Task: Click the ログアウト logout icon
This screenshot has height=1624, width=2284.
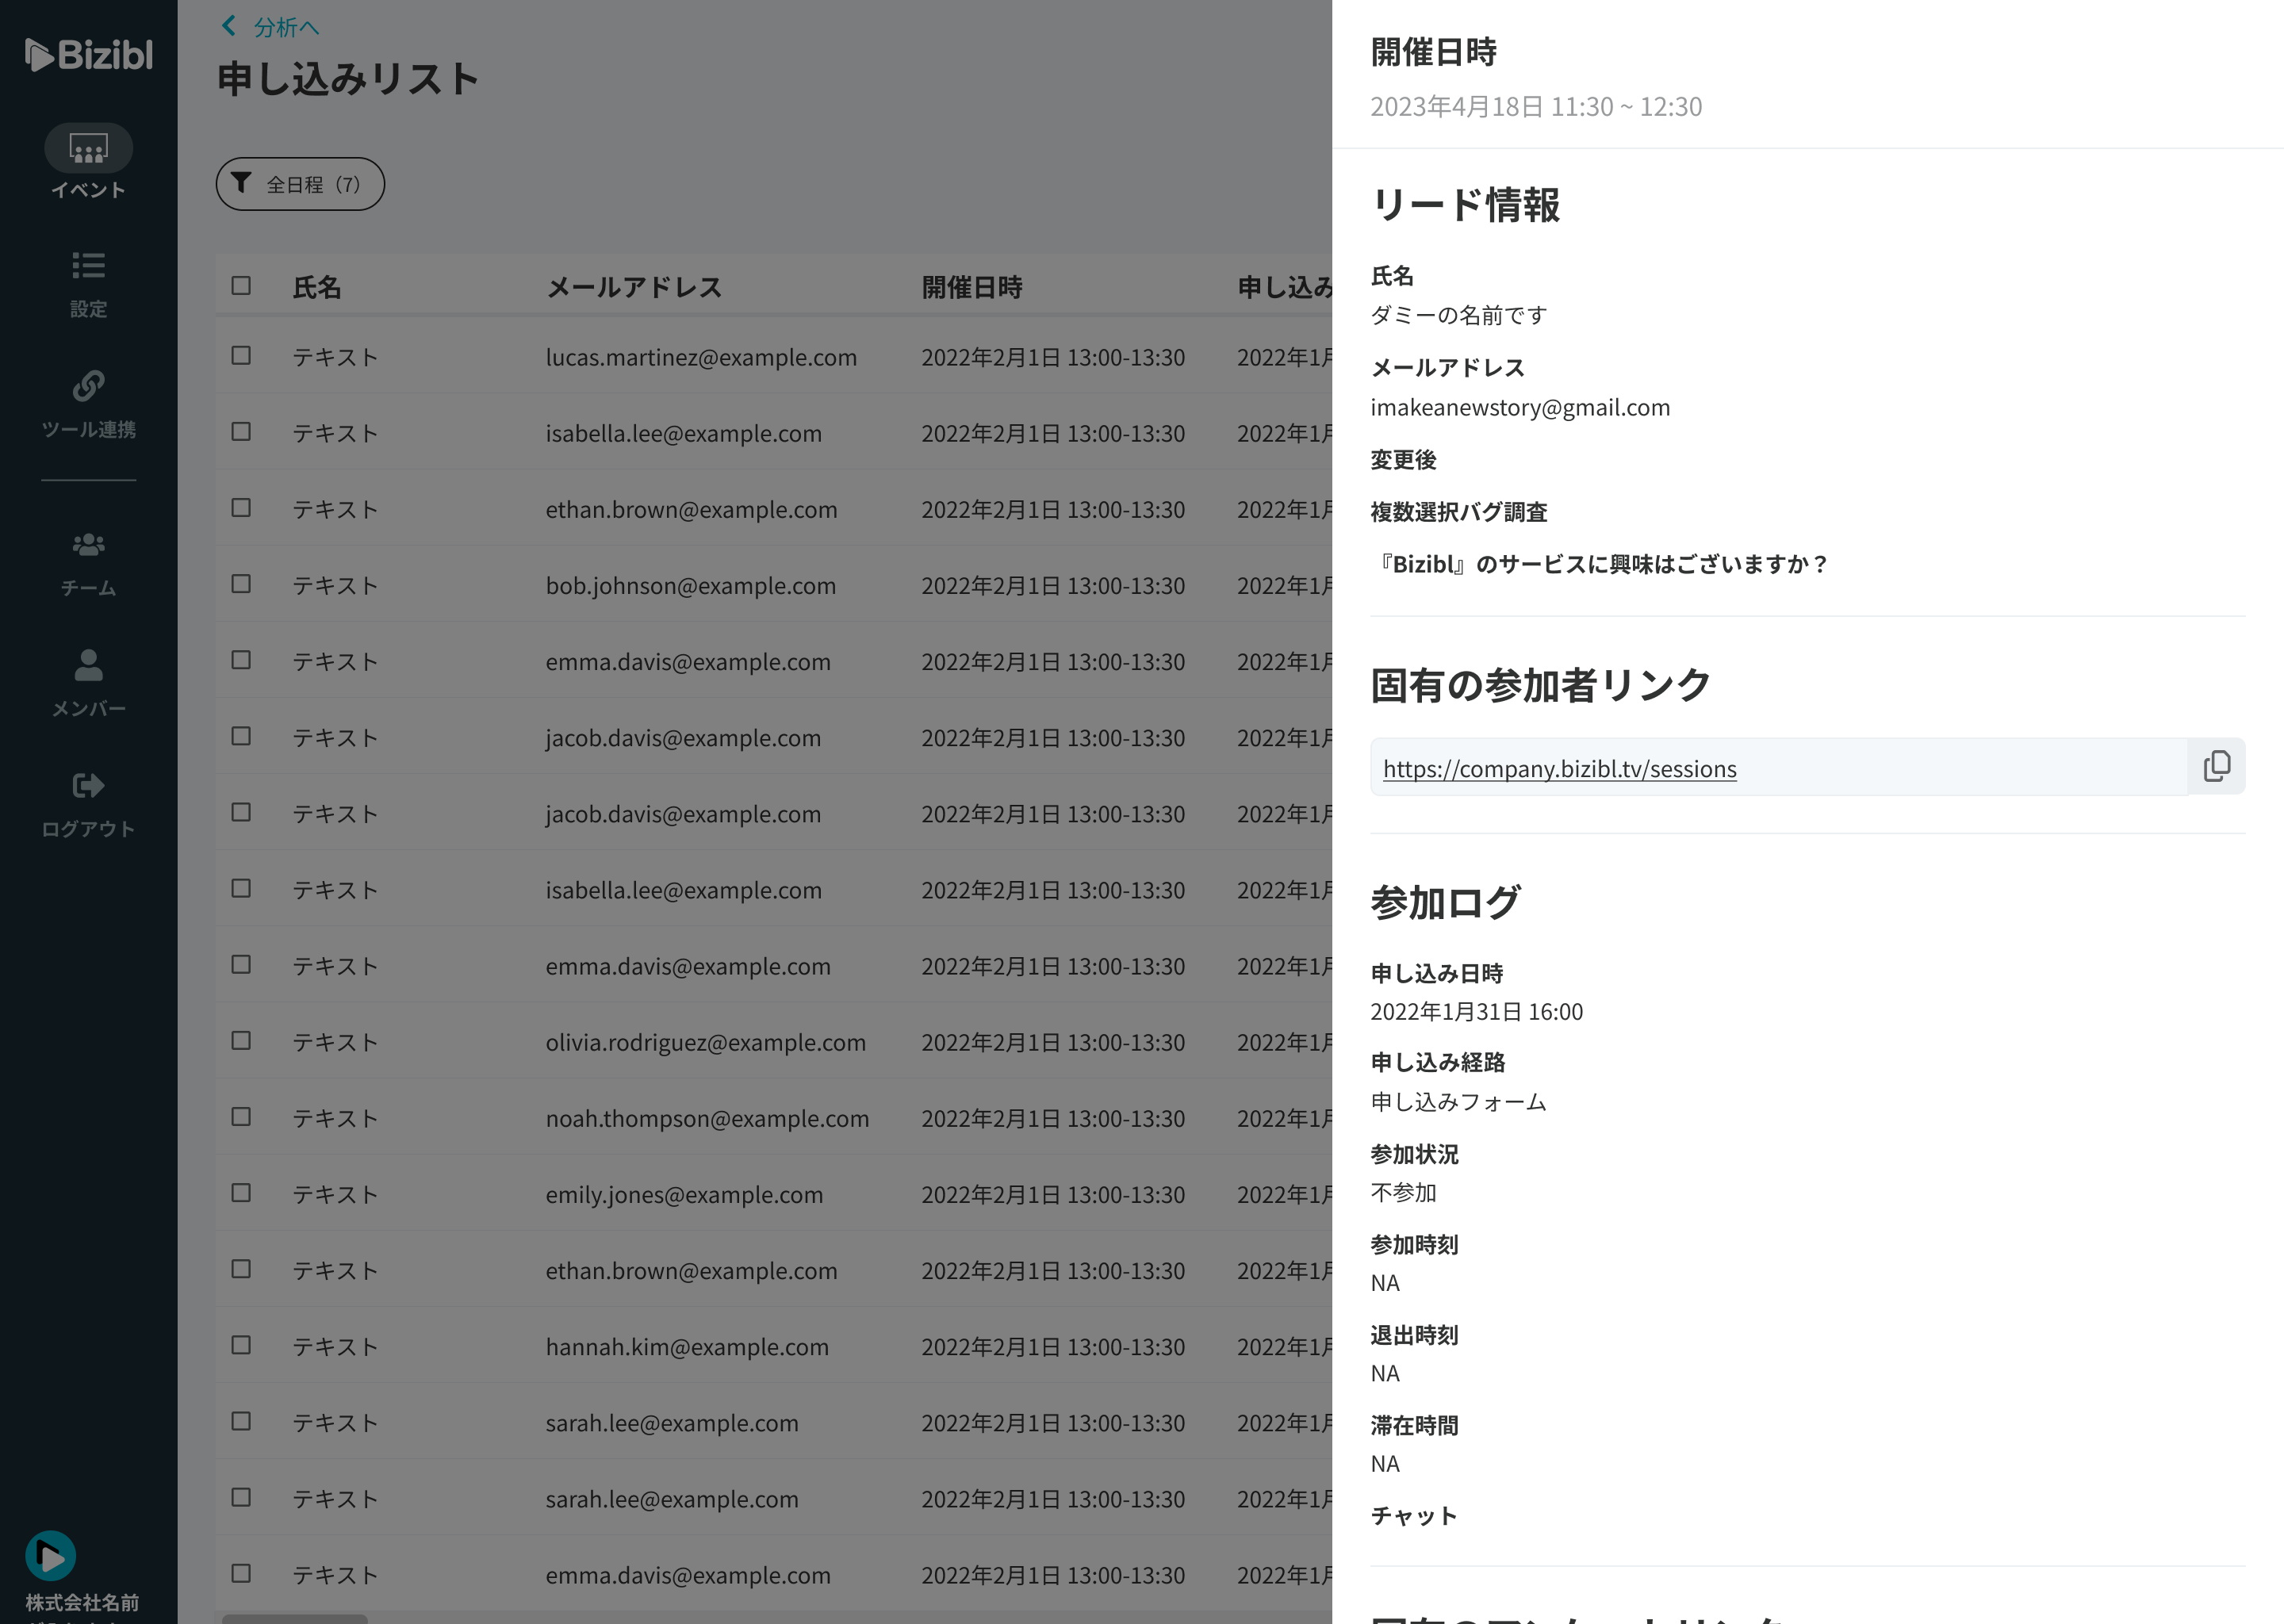Action: click(88, 786)
